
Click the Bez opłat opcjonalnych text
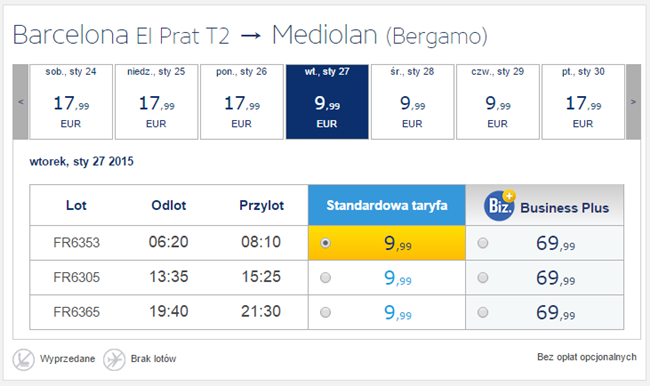click(587, 357)
